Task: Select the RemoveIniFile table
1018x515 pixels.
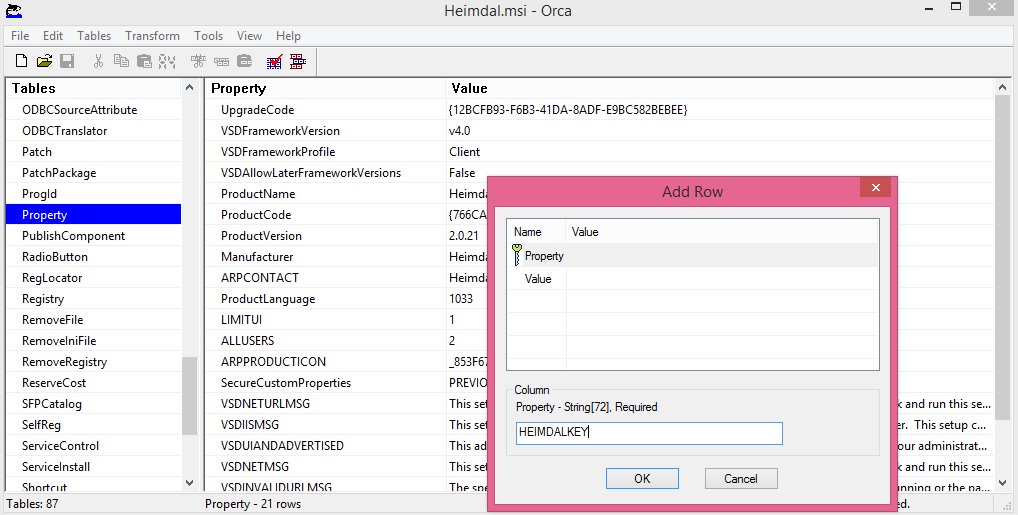Action: [x=93, y=340]
